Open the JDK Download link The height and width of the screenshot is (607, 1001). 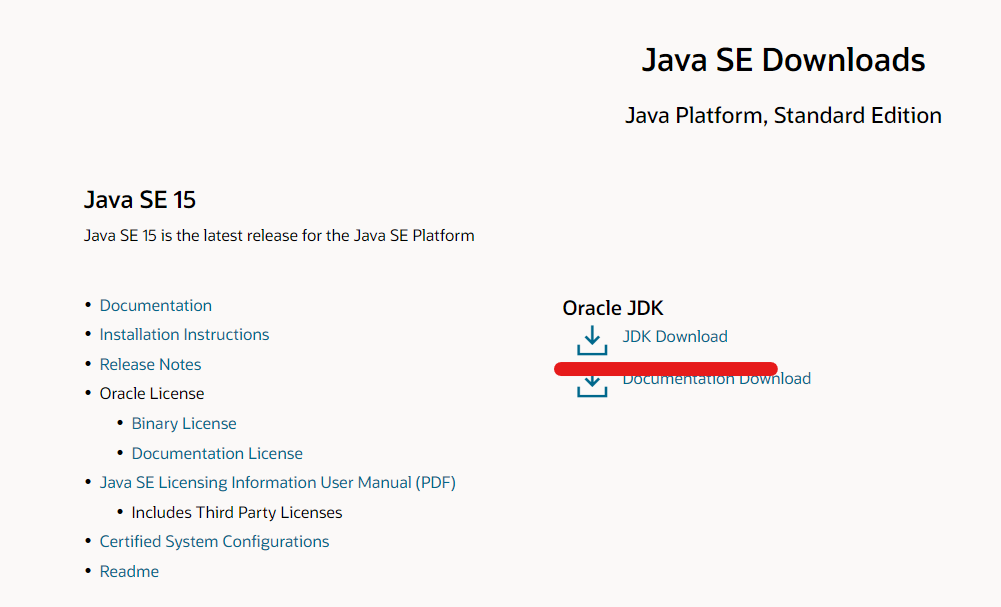pos(675,336)
